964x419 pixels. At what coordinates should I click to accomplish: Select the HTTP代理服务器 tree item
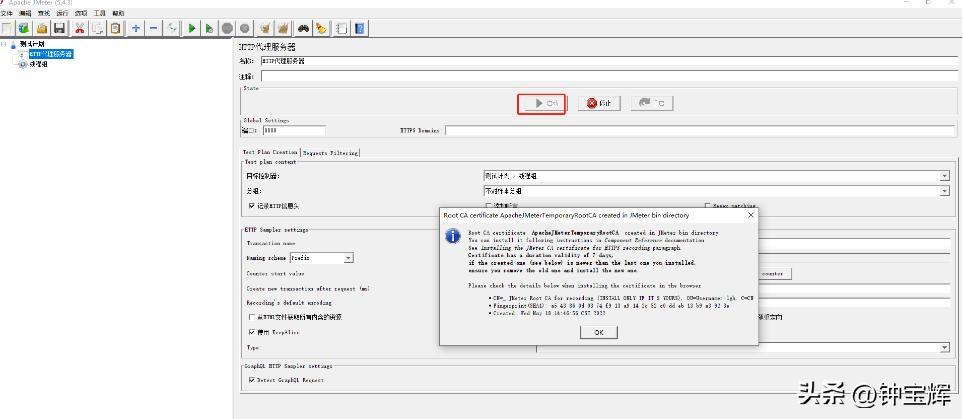coord(50,54)
